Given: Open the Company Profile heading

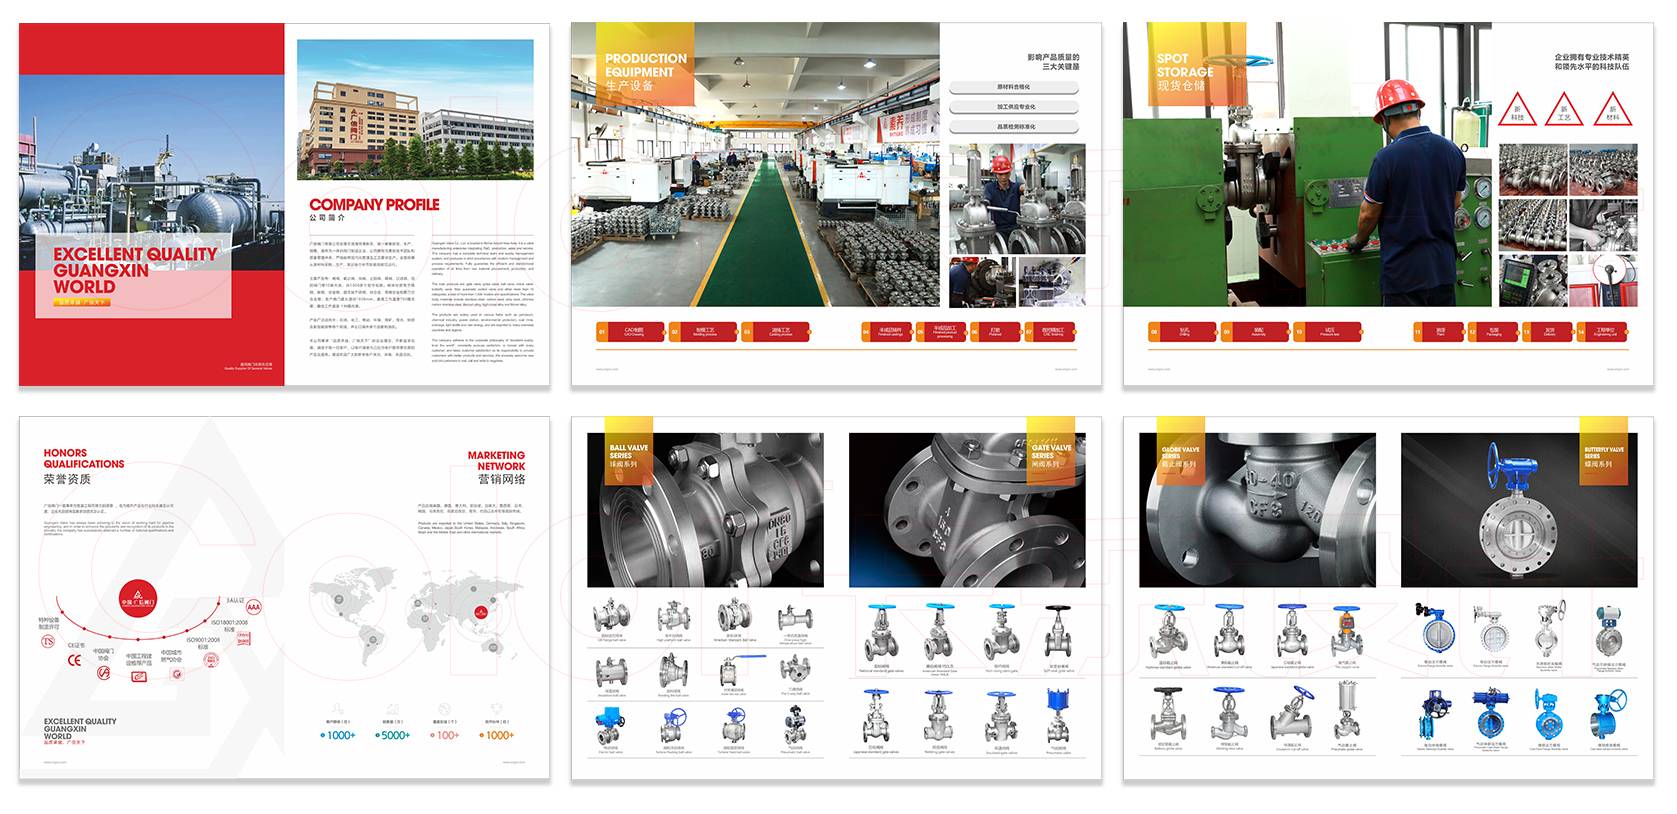Looking at the screenshot, I should point(374,205).
